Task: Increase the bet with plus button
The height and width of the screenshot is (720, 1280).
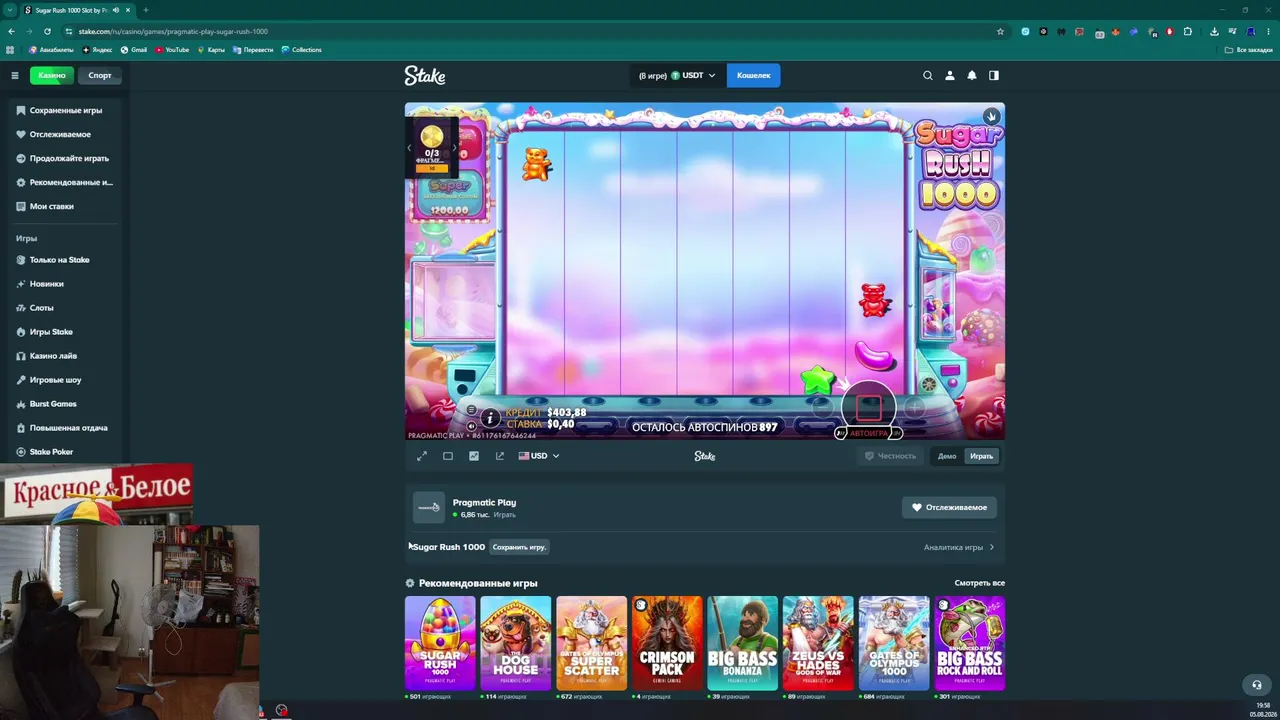Action: [915, 408]
